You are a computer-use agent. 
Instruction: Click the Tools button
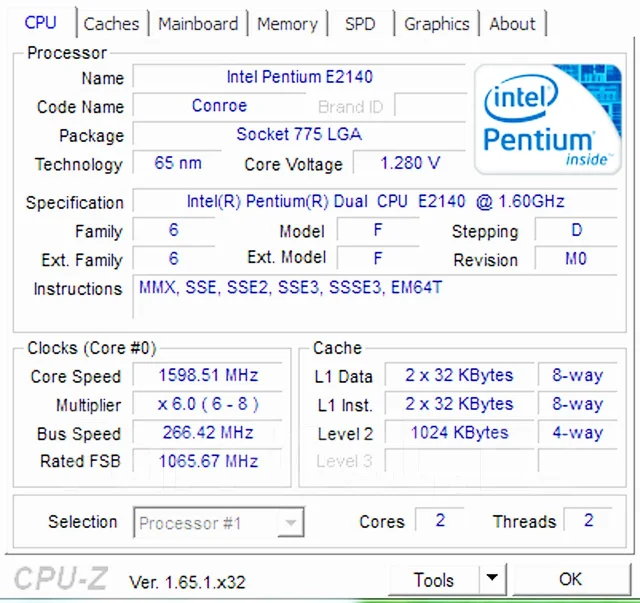pyautogui.click(x=433, y=579)
